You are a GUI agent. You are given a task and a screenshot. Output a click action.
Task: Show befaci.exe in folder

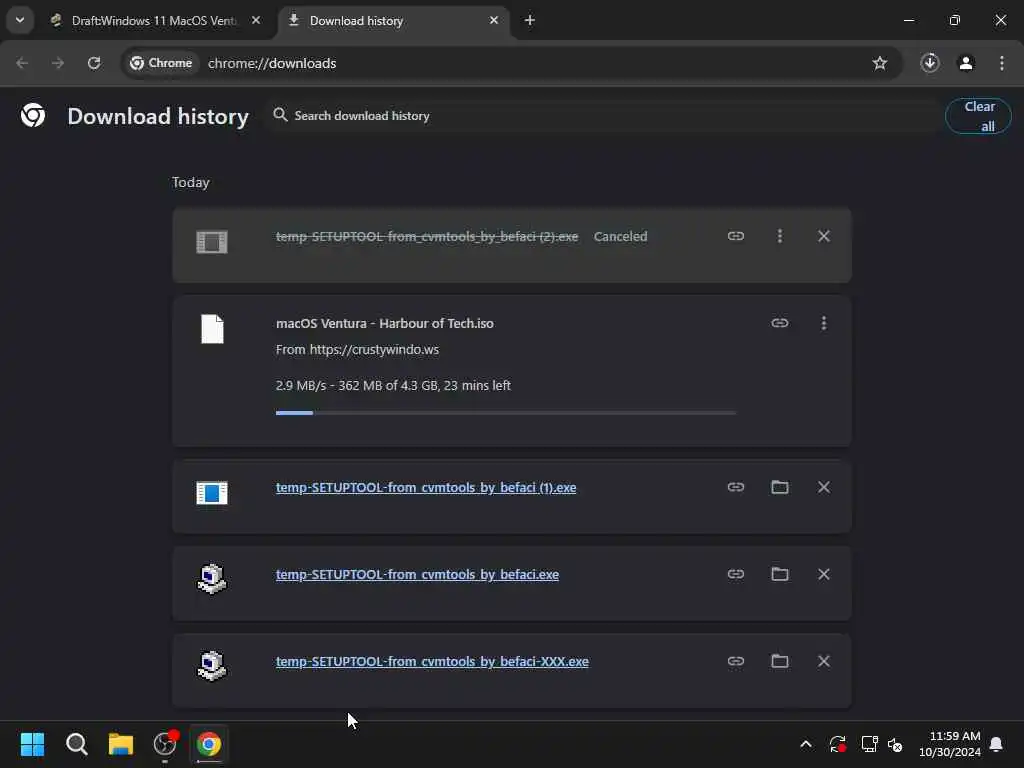pyautogui.click(x=780, y=574)
